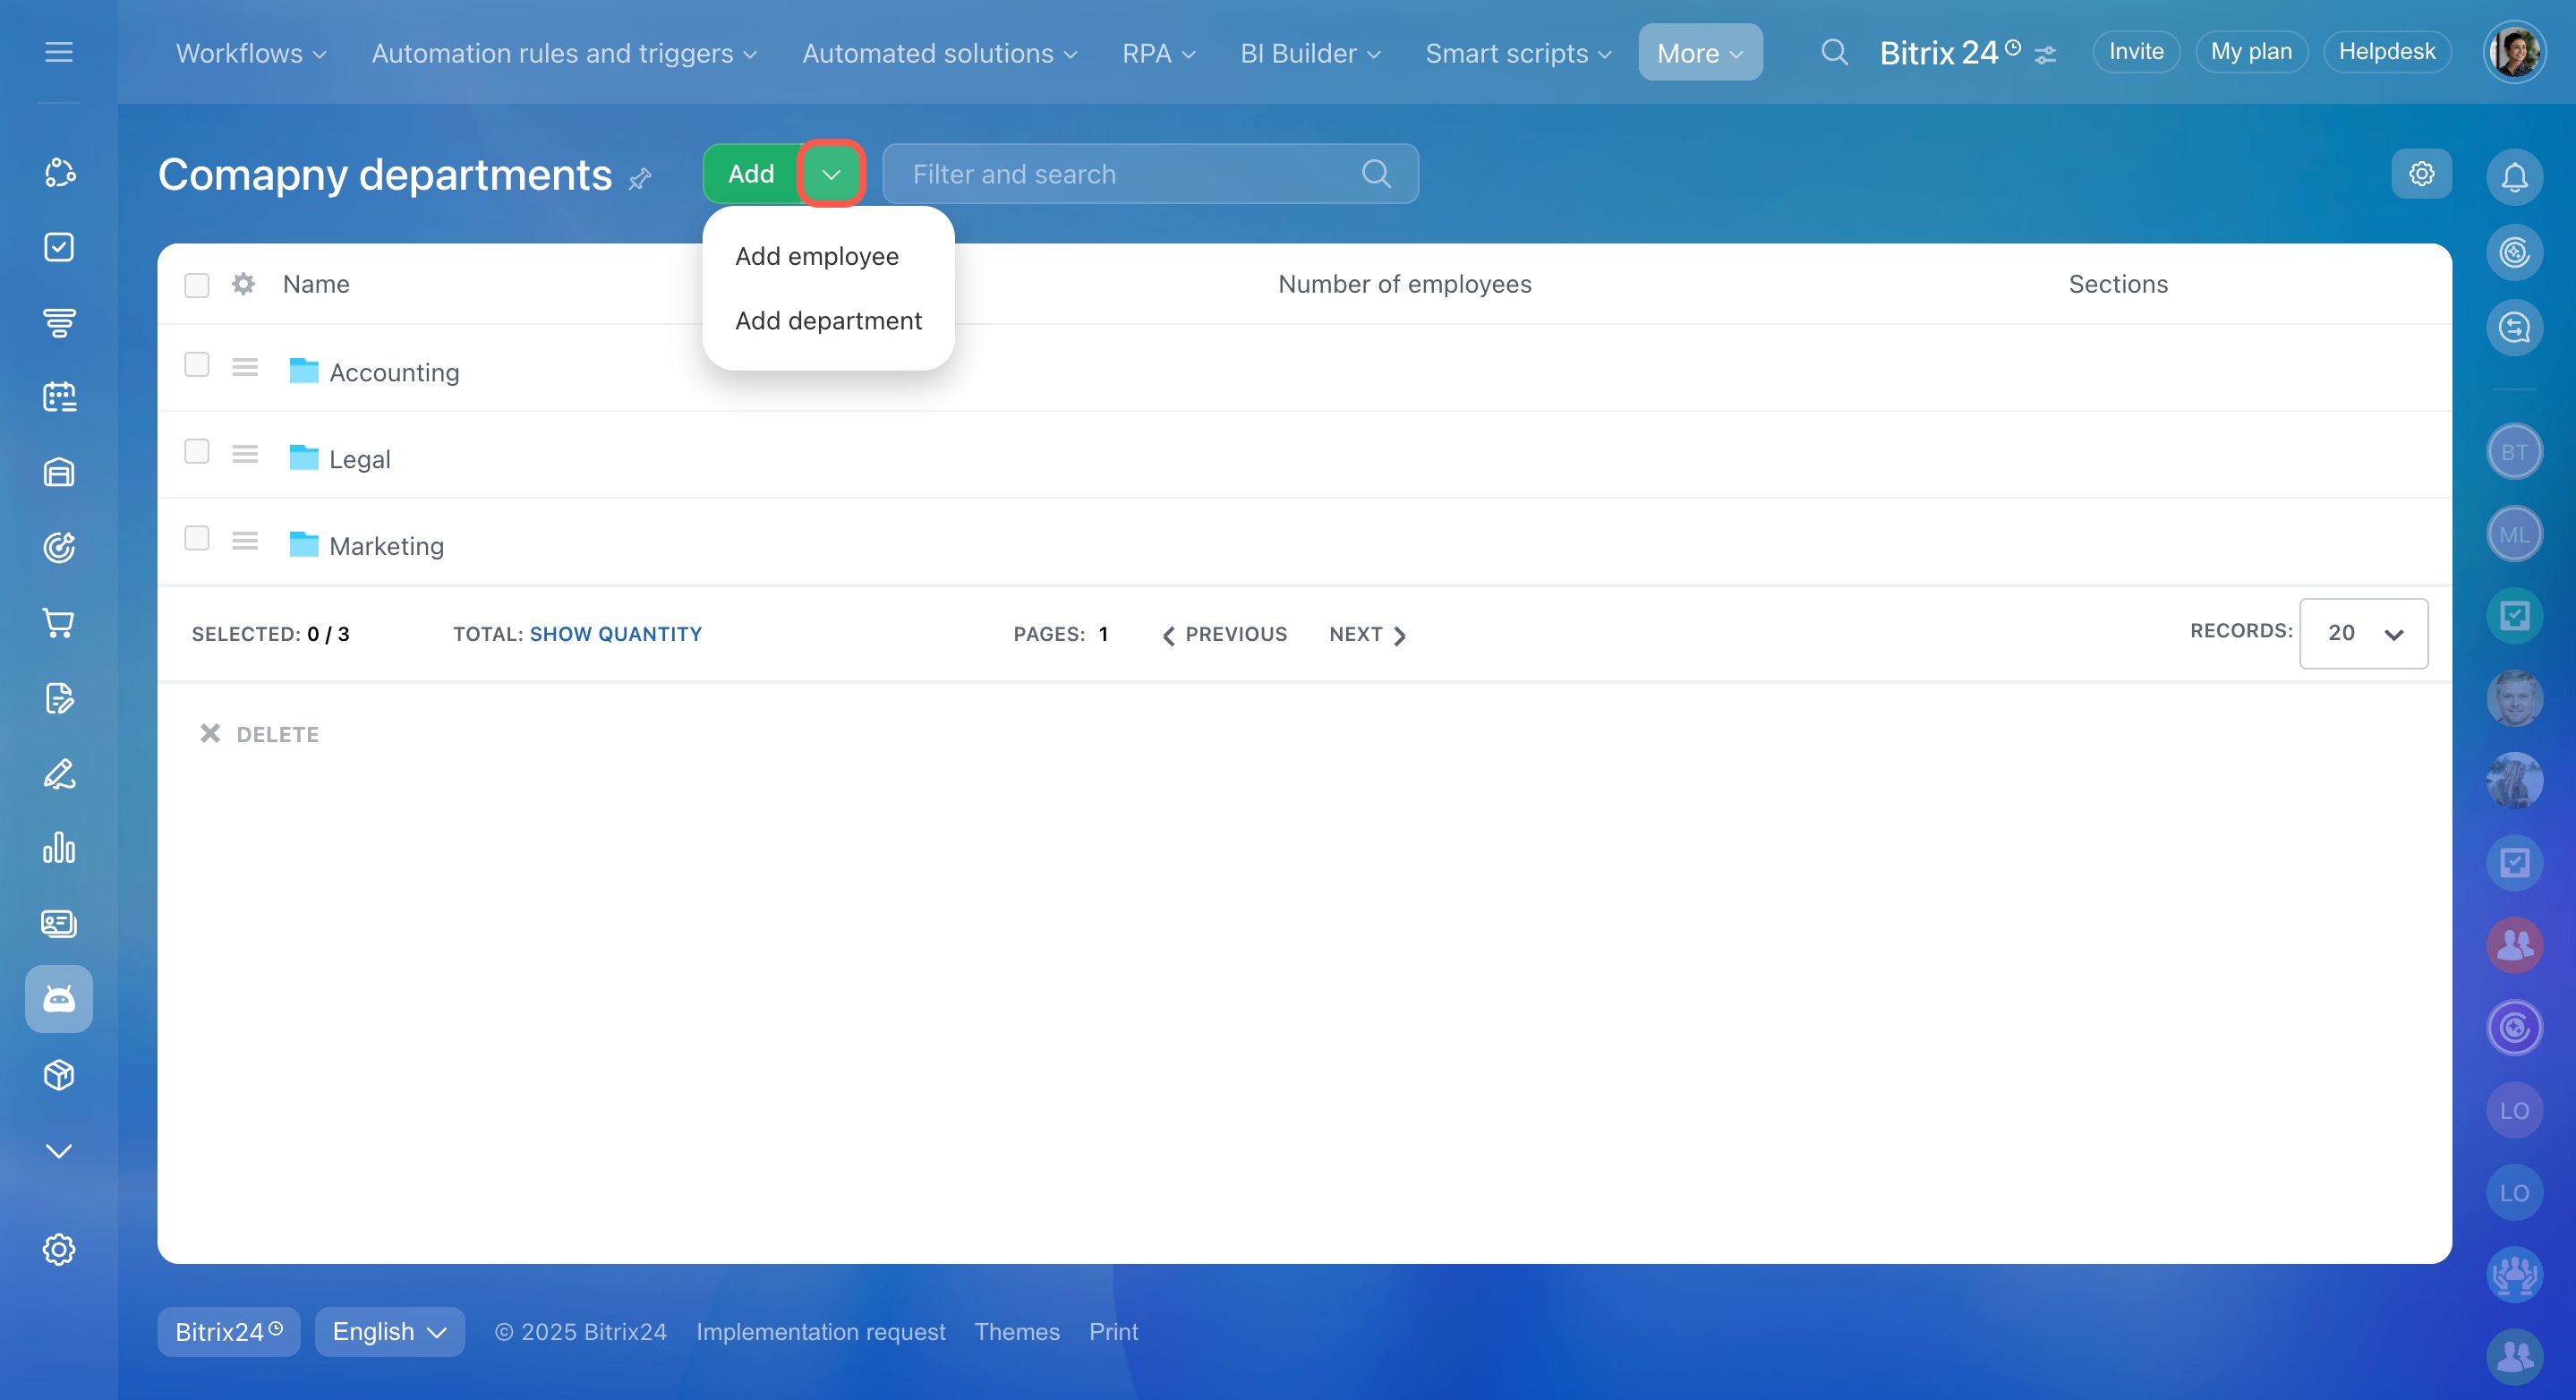The width and height of the screenshot is (2576, 1400).
Task: Open the Tasks checkmark icon in the left sidebar
Action: point(59,247)
